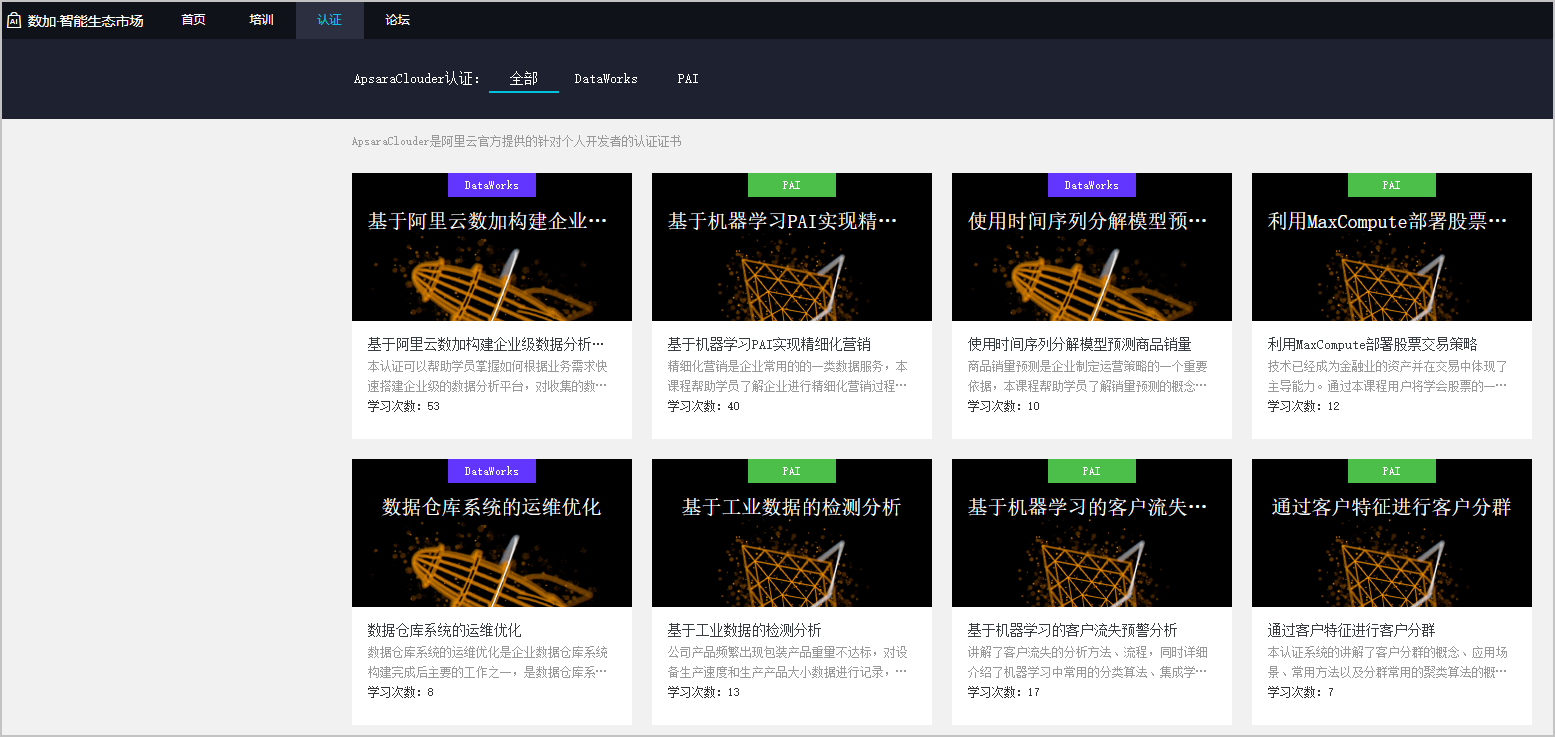Click description starting 技术已经成为金融业的资产
Screen dimensions: 1555x737
[x=1388, y=376]
